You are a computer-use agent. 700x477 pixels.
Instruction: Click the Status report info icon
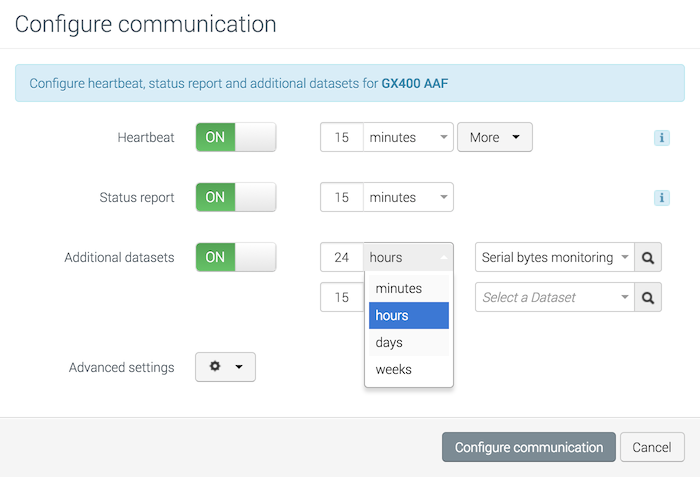point(661,198)
